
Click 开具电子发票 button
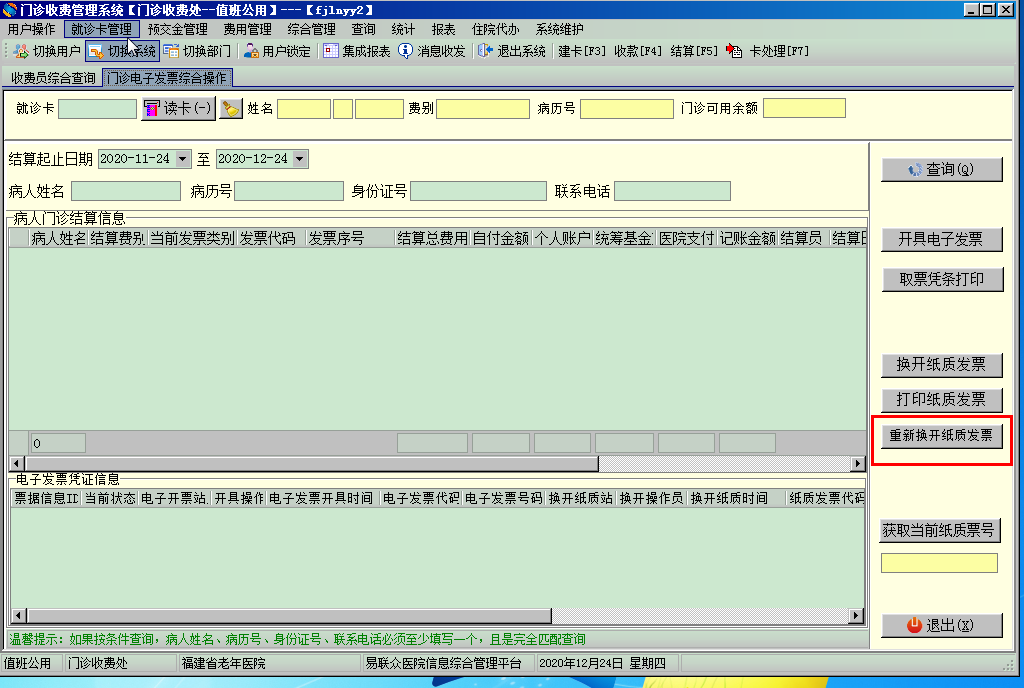click(941, 240)
